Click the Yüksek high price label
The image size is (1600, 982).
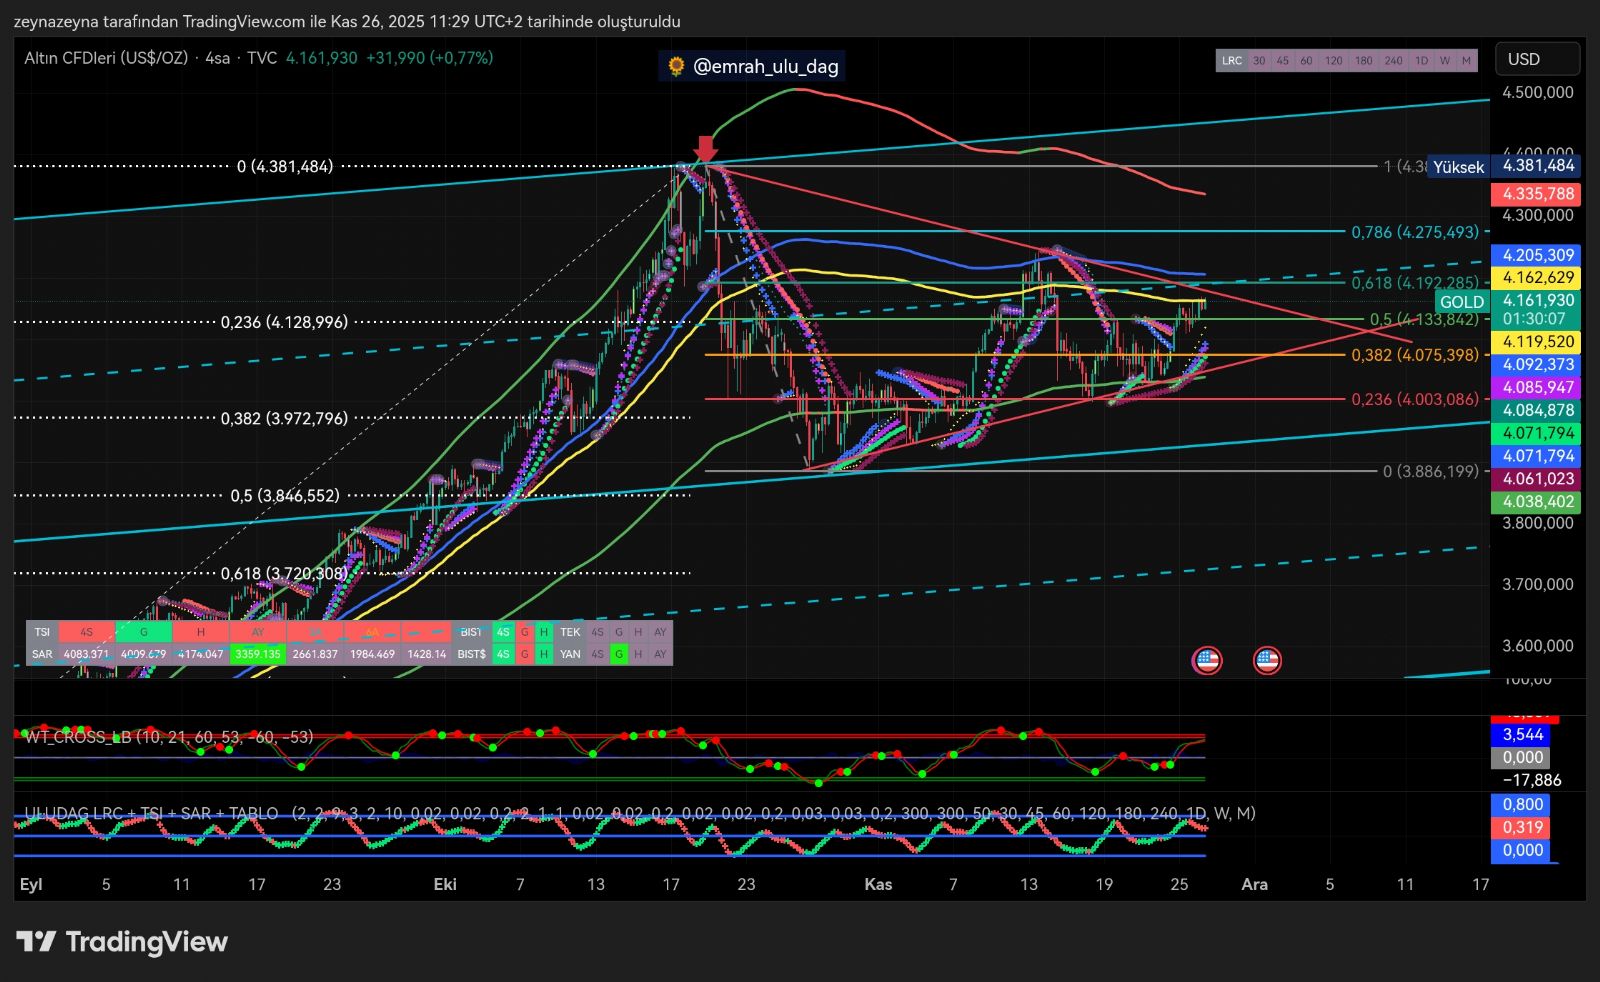[1458, 167]
